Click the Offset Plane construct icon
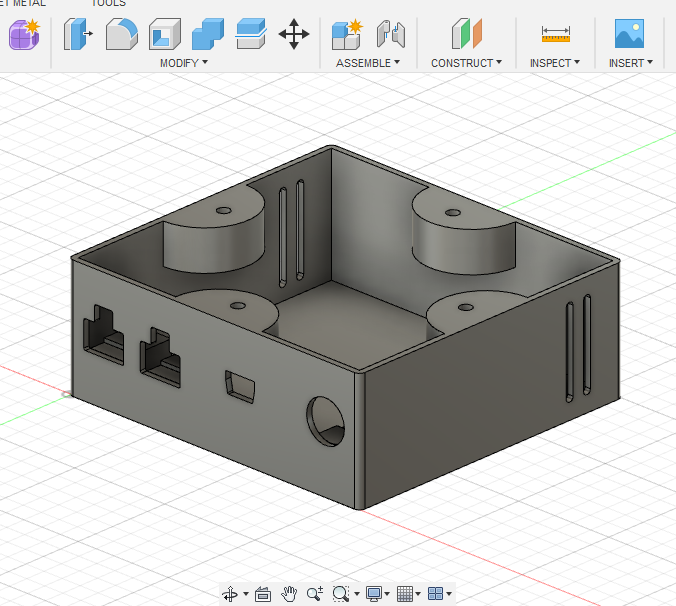Viewport: 676px width, 606px height. [467, 34]
